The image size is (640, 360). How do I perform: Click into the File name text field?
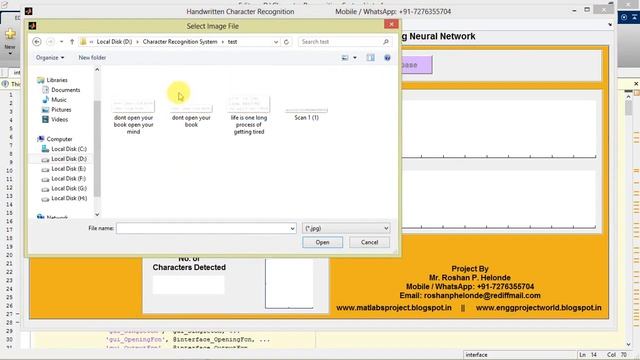click(x=203, y=228)
